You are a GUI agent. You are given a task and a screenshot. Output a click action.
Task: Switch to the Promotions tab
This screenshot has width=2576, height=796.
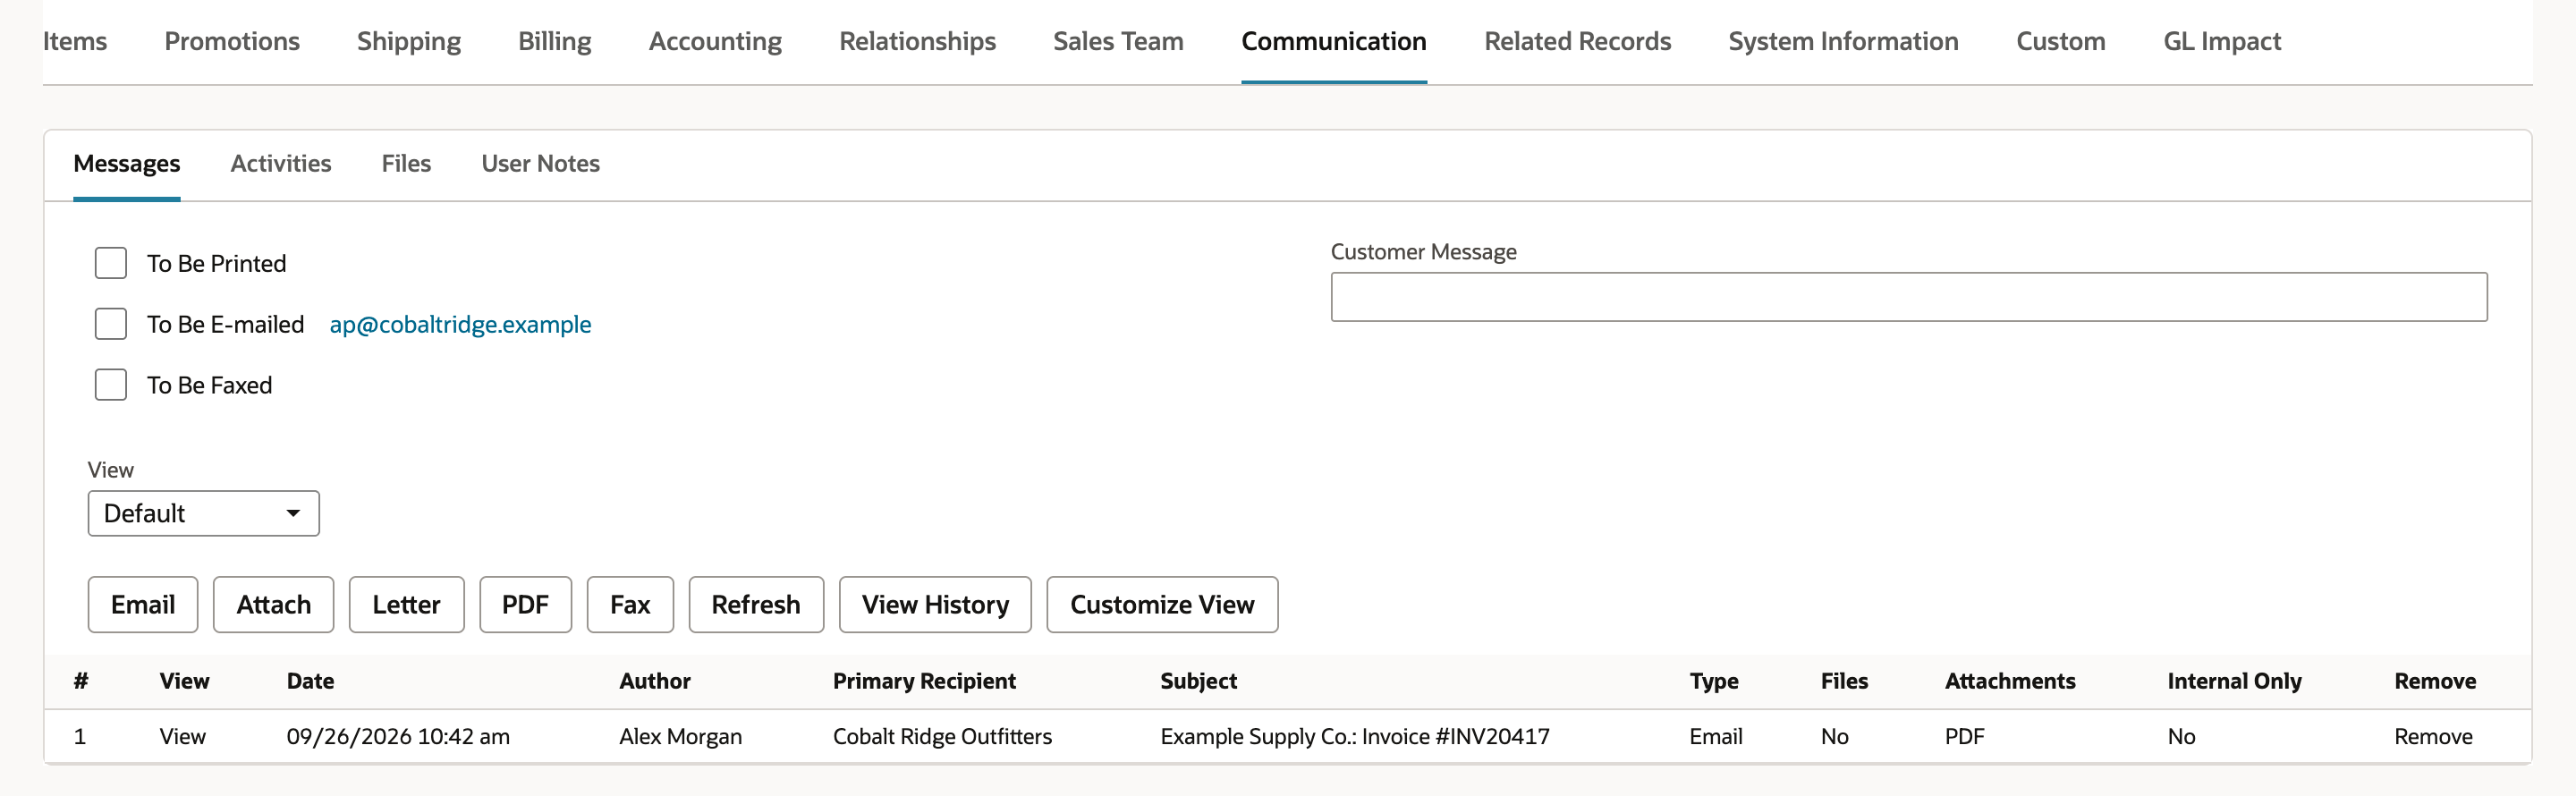pos(232,41)
